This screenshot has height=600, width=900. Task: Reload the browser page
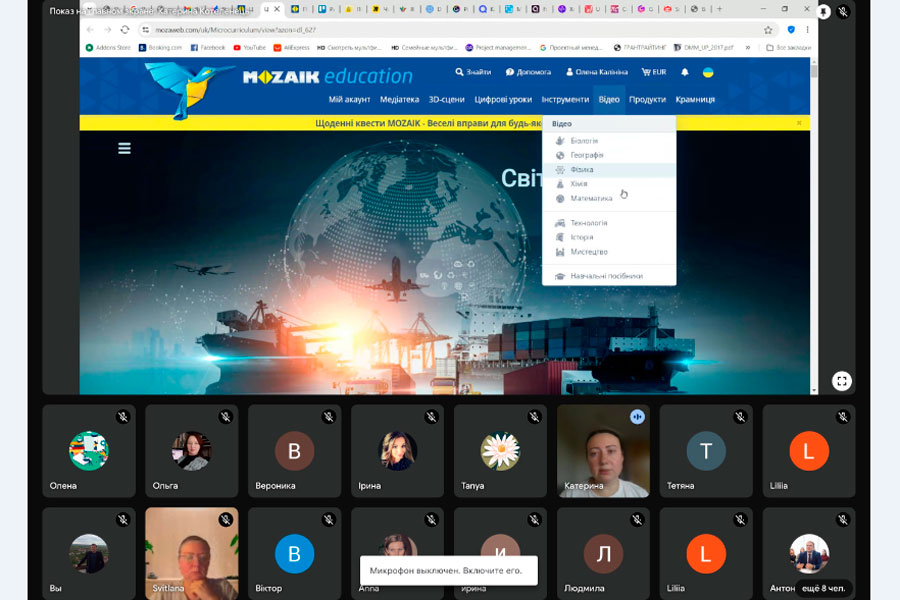[125, 29]
